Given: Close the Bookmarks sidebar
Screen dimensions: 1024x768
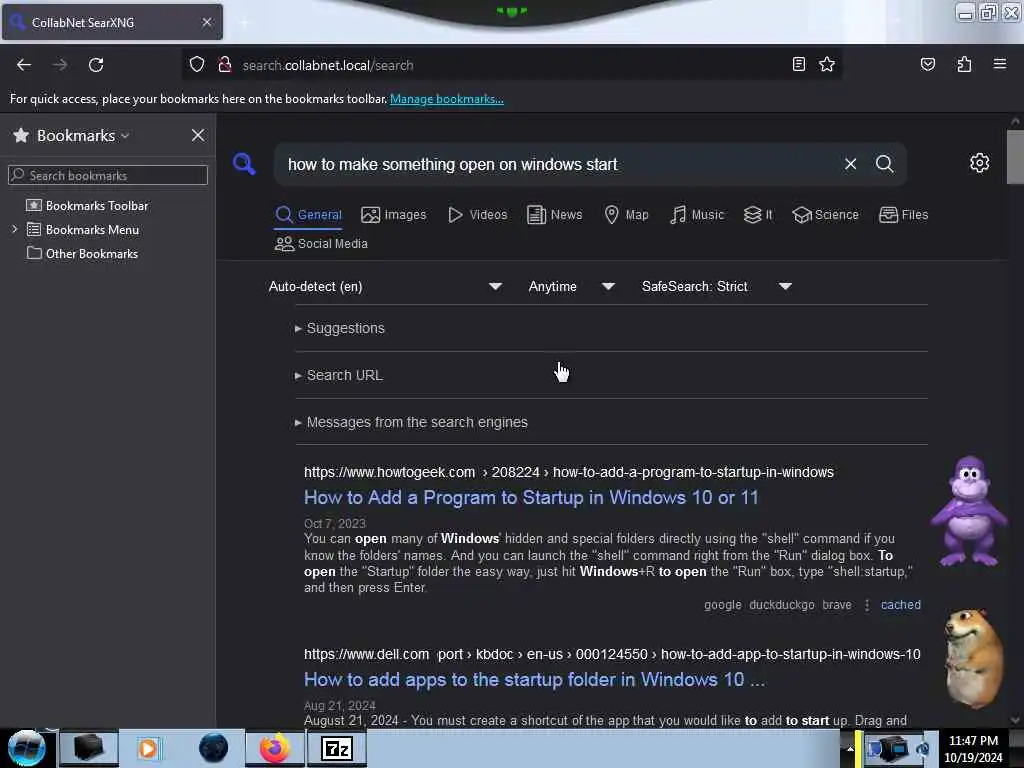Looking at the screenshot, I should coord(198,135).
